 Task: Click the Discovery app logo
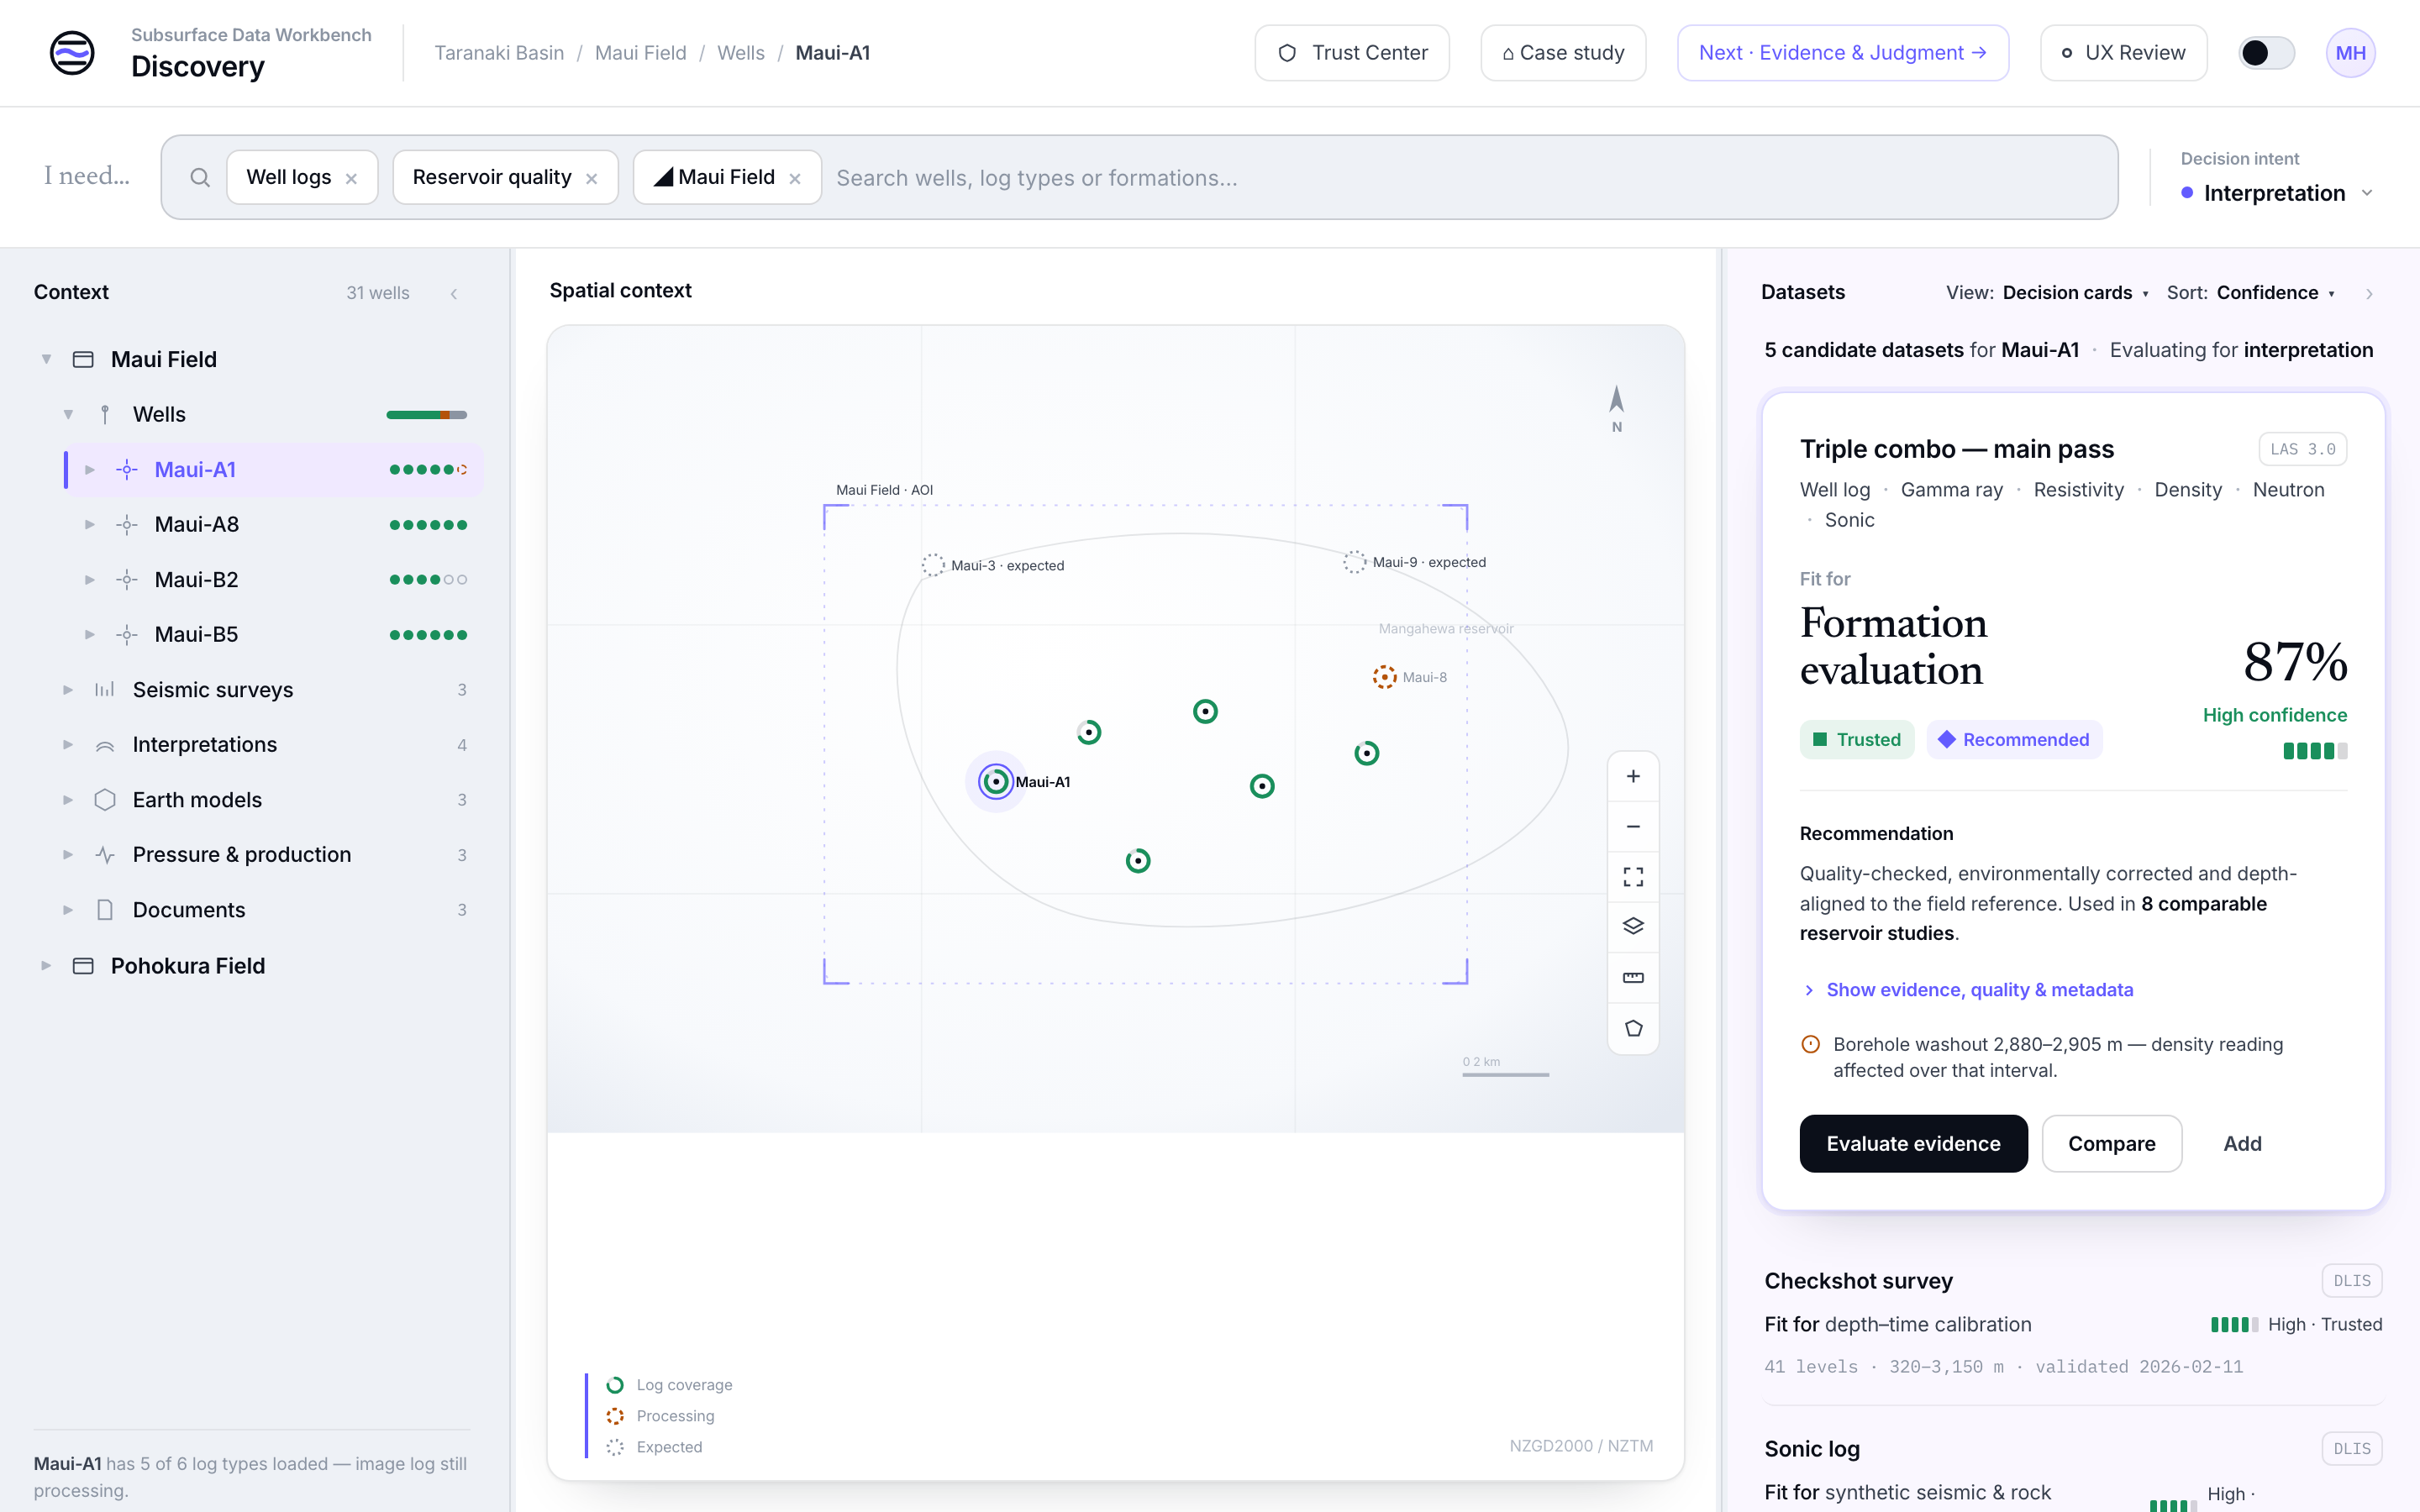(x=72, y=53)
